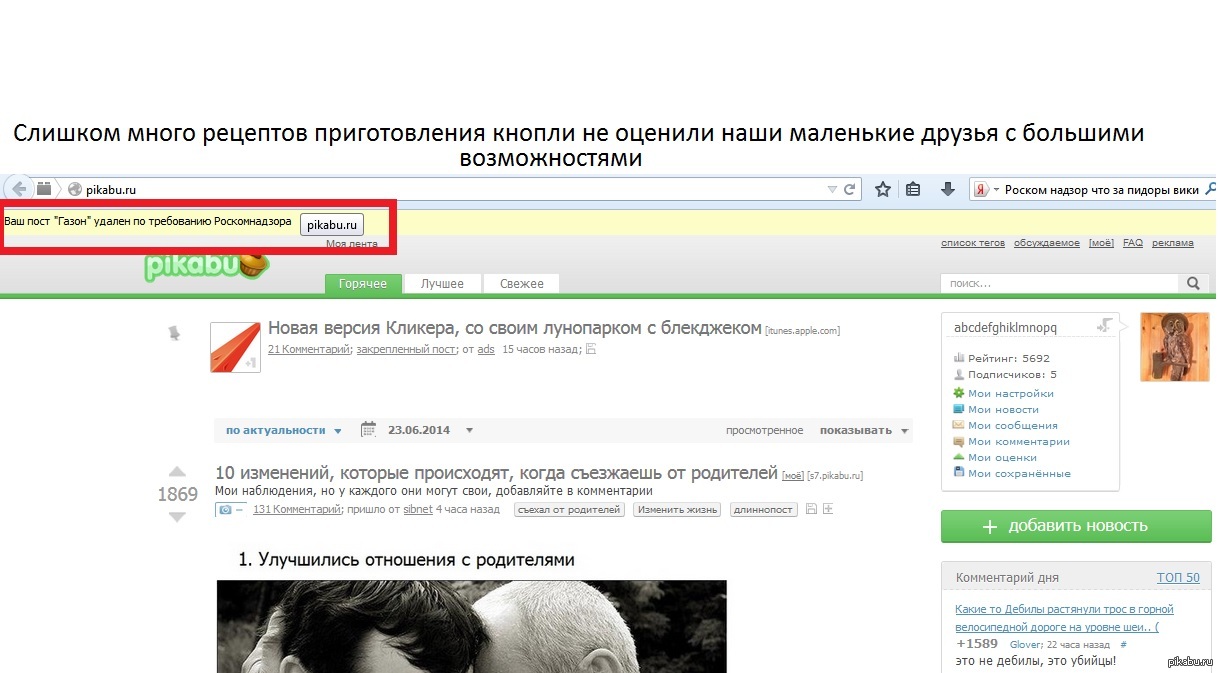Downvote the post rated 1869
Screen dimensions: 1218x673
177,517
